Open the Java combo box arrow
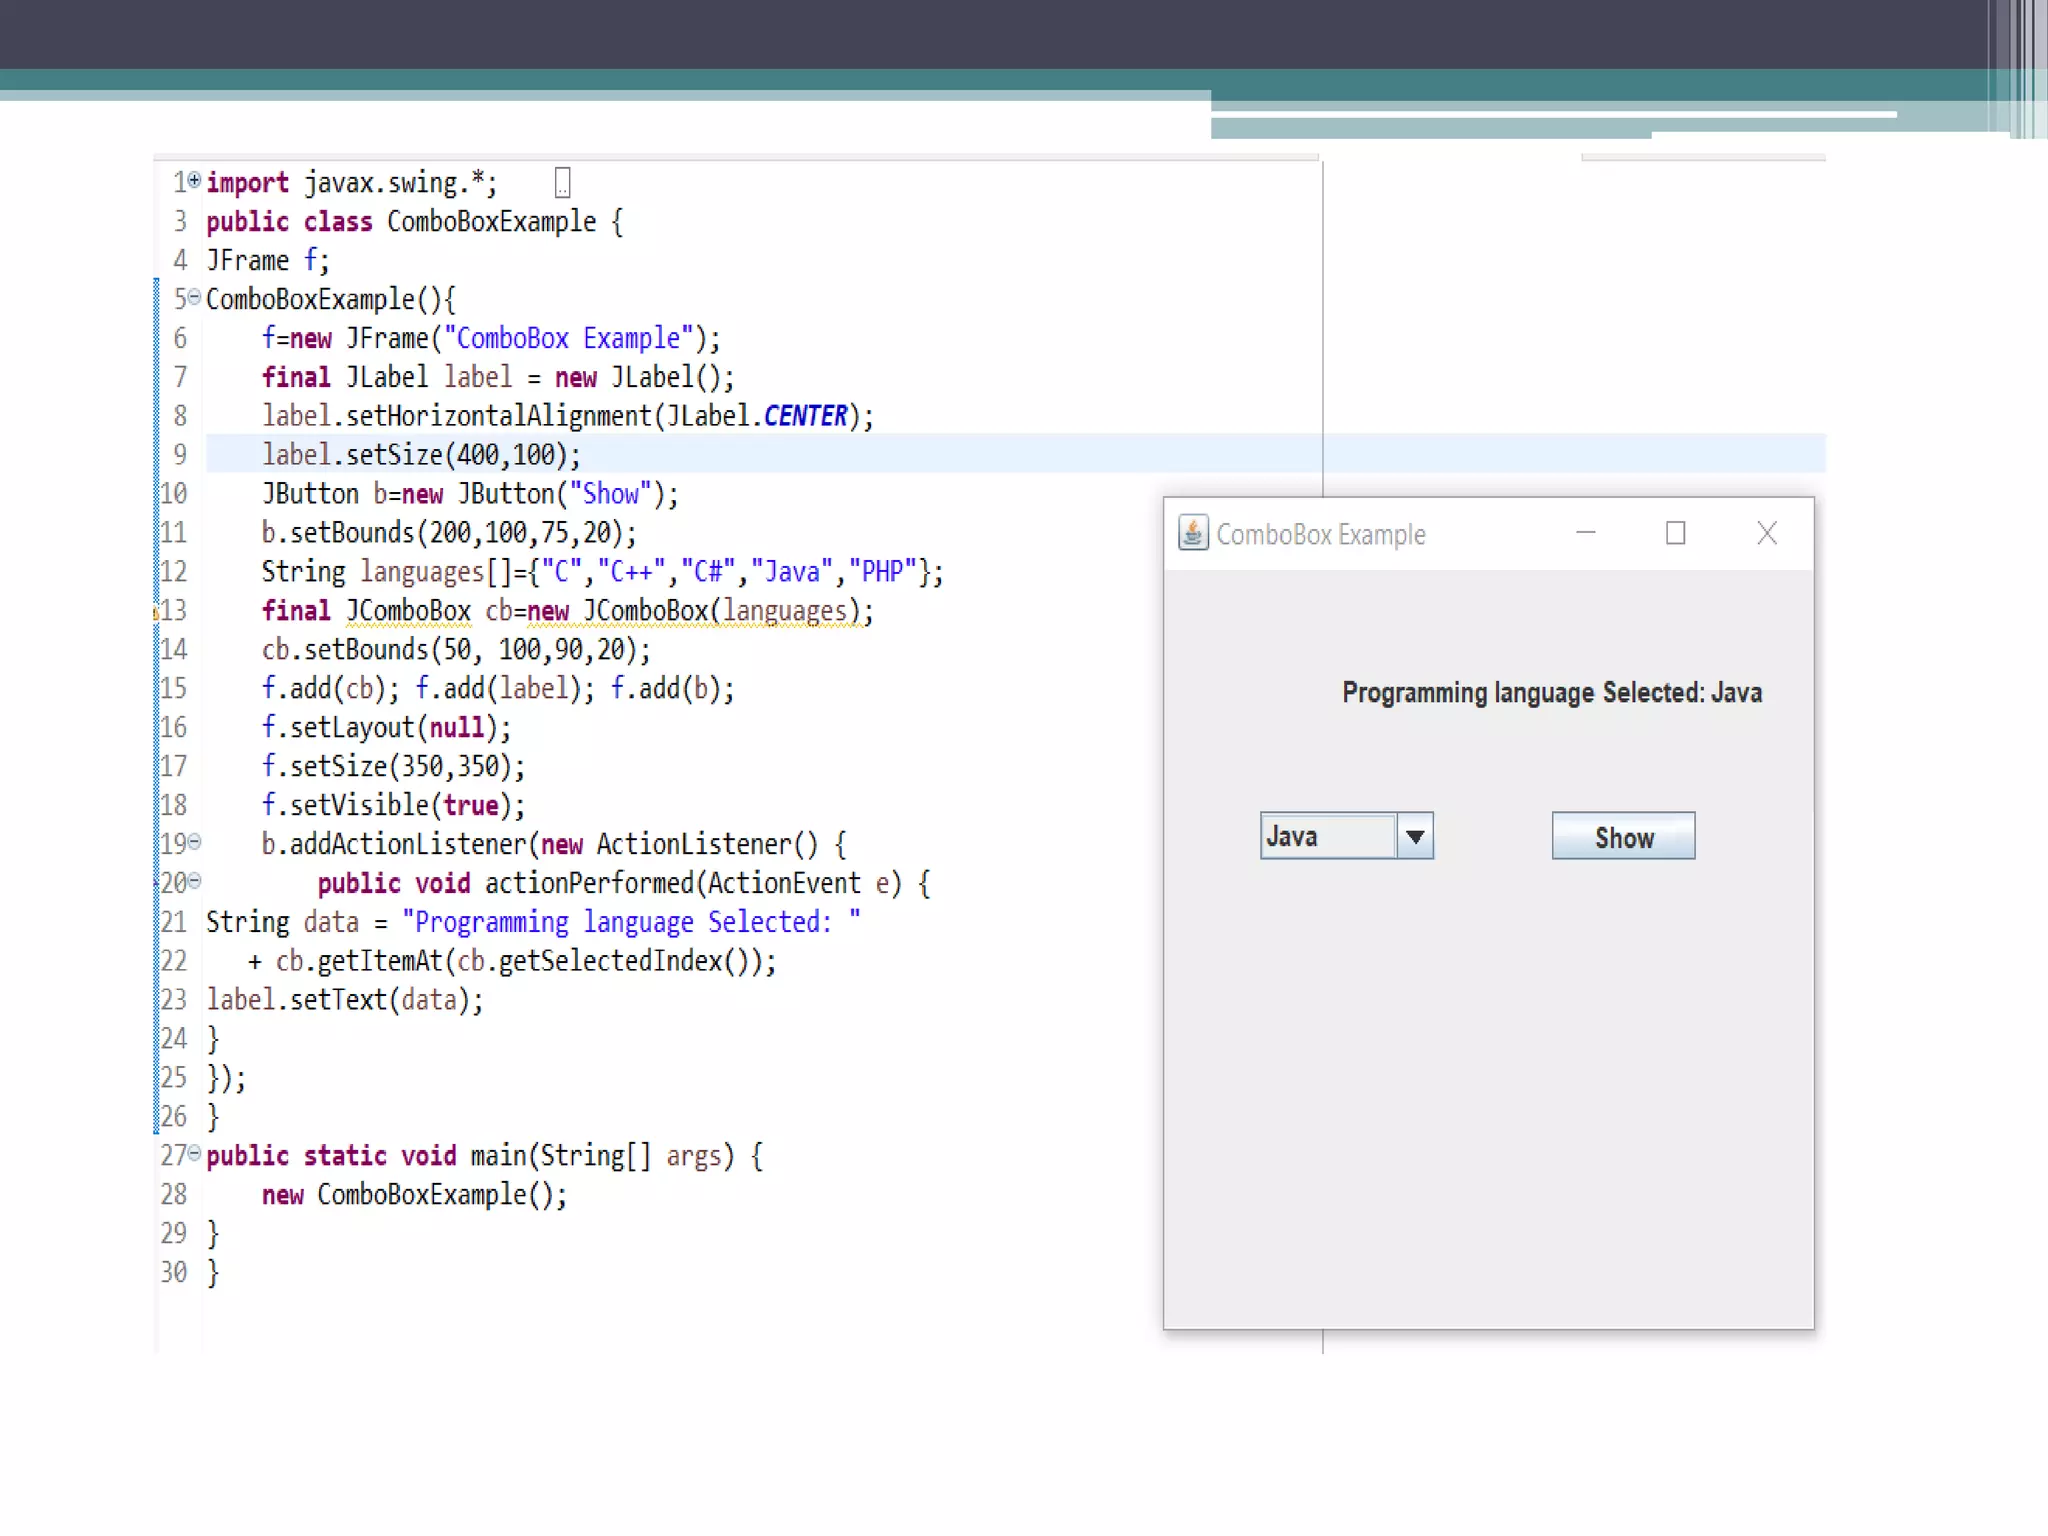Viewport: 2048px width, 1536px height. click(x=1414, y=836)
